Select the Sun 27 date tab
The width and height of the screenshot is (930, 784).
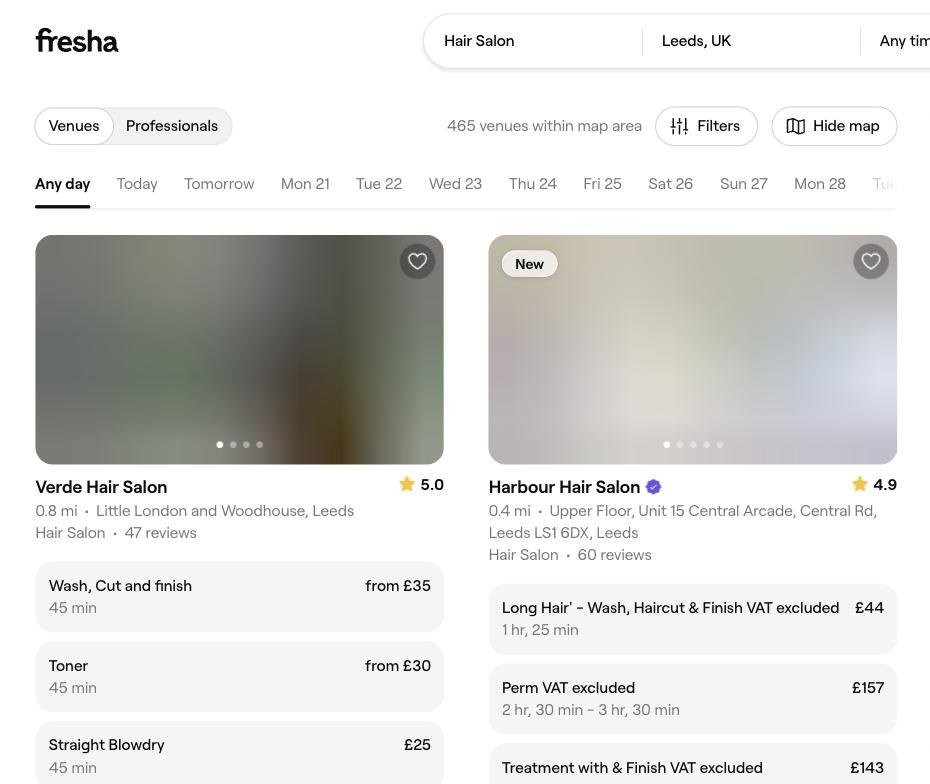click(x=743, y=184)
